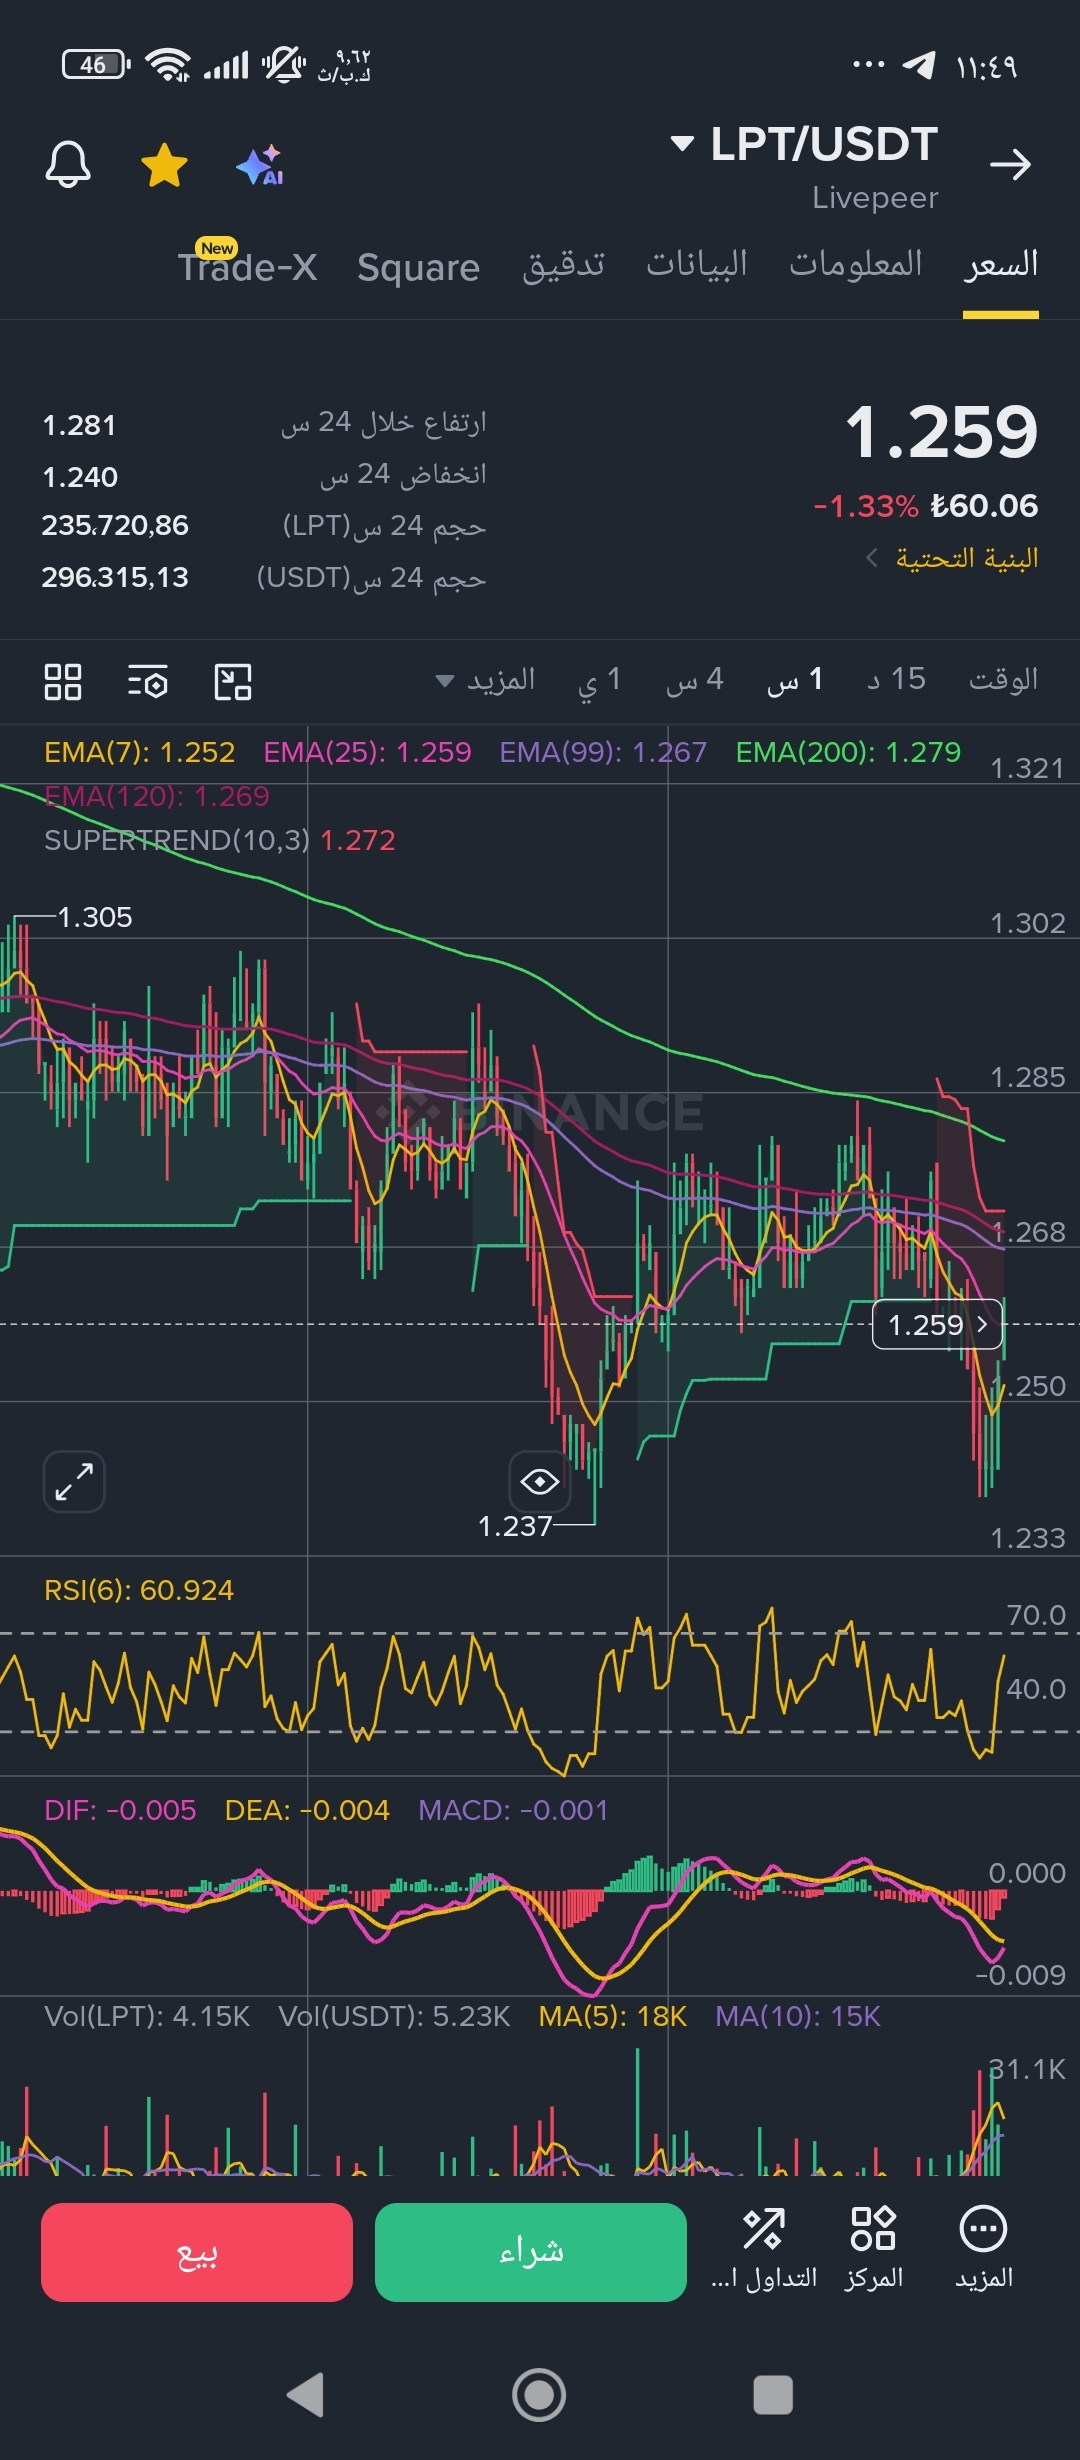Image resolution: width=1080 pixels, height=2460 pixels.
Task: Tap the 24h low value 1.240
Action: click(x=80, y=477)
